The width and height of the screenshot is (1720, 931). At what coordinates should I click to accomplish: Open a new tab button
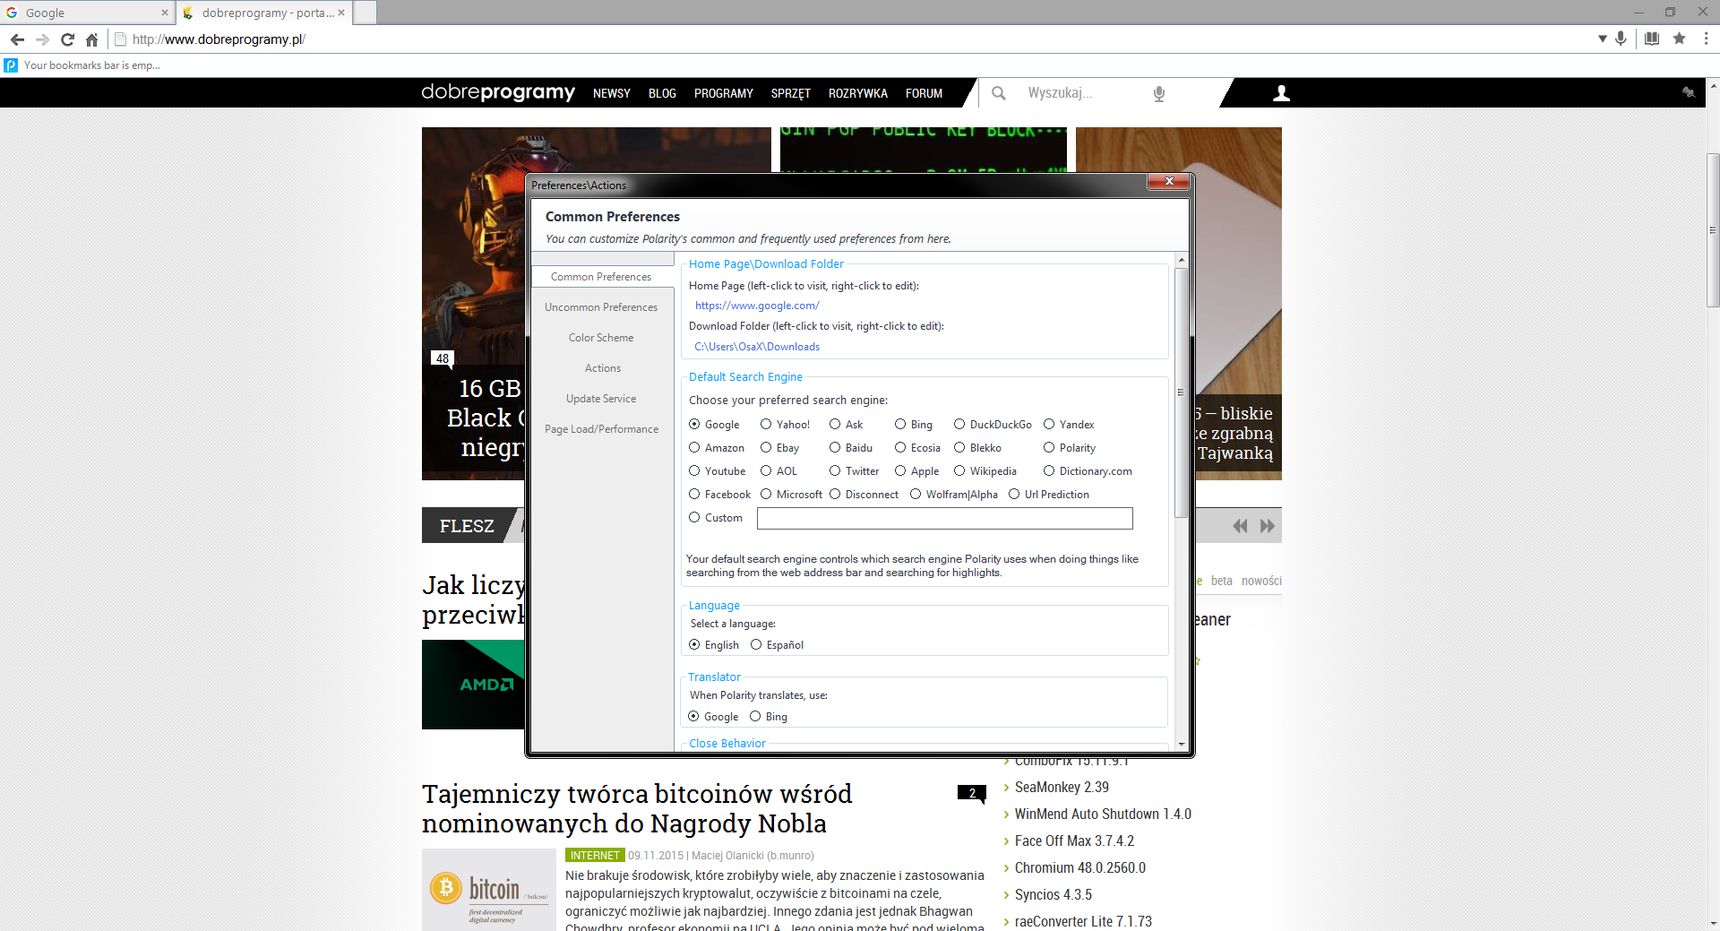click(x=365, y=13)
